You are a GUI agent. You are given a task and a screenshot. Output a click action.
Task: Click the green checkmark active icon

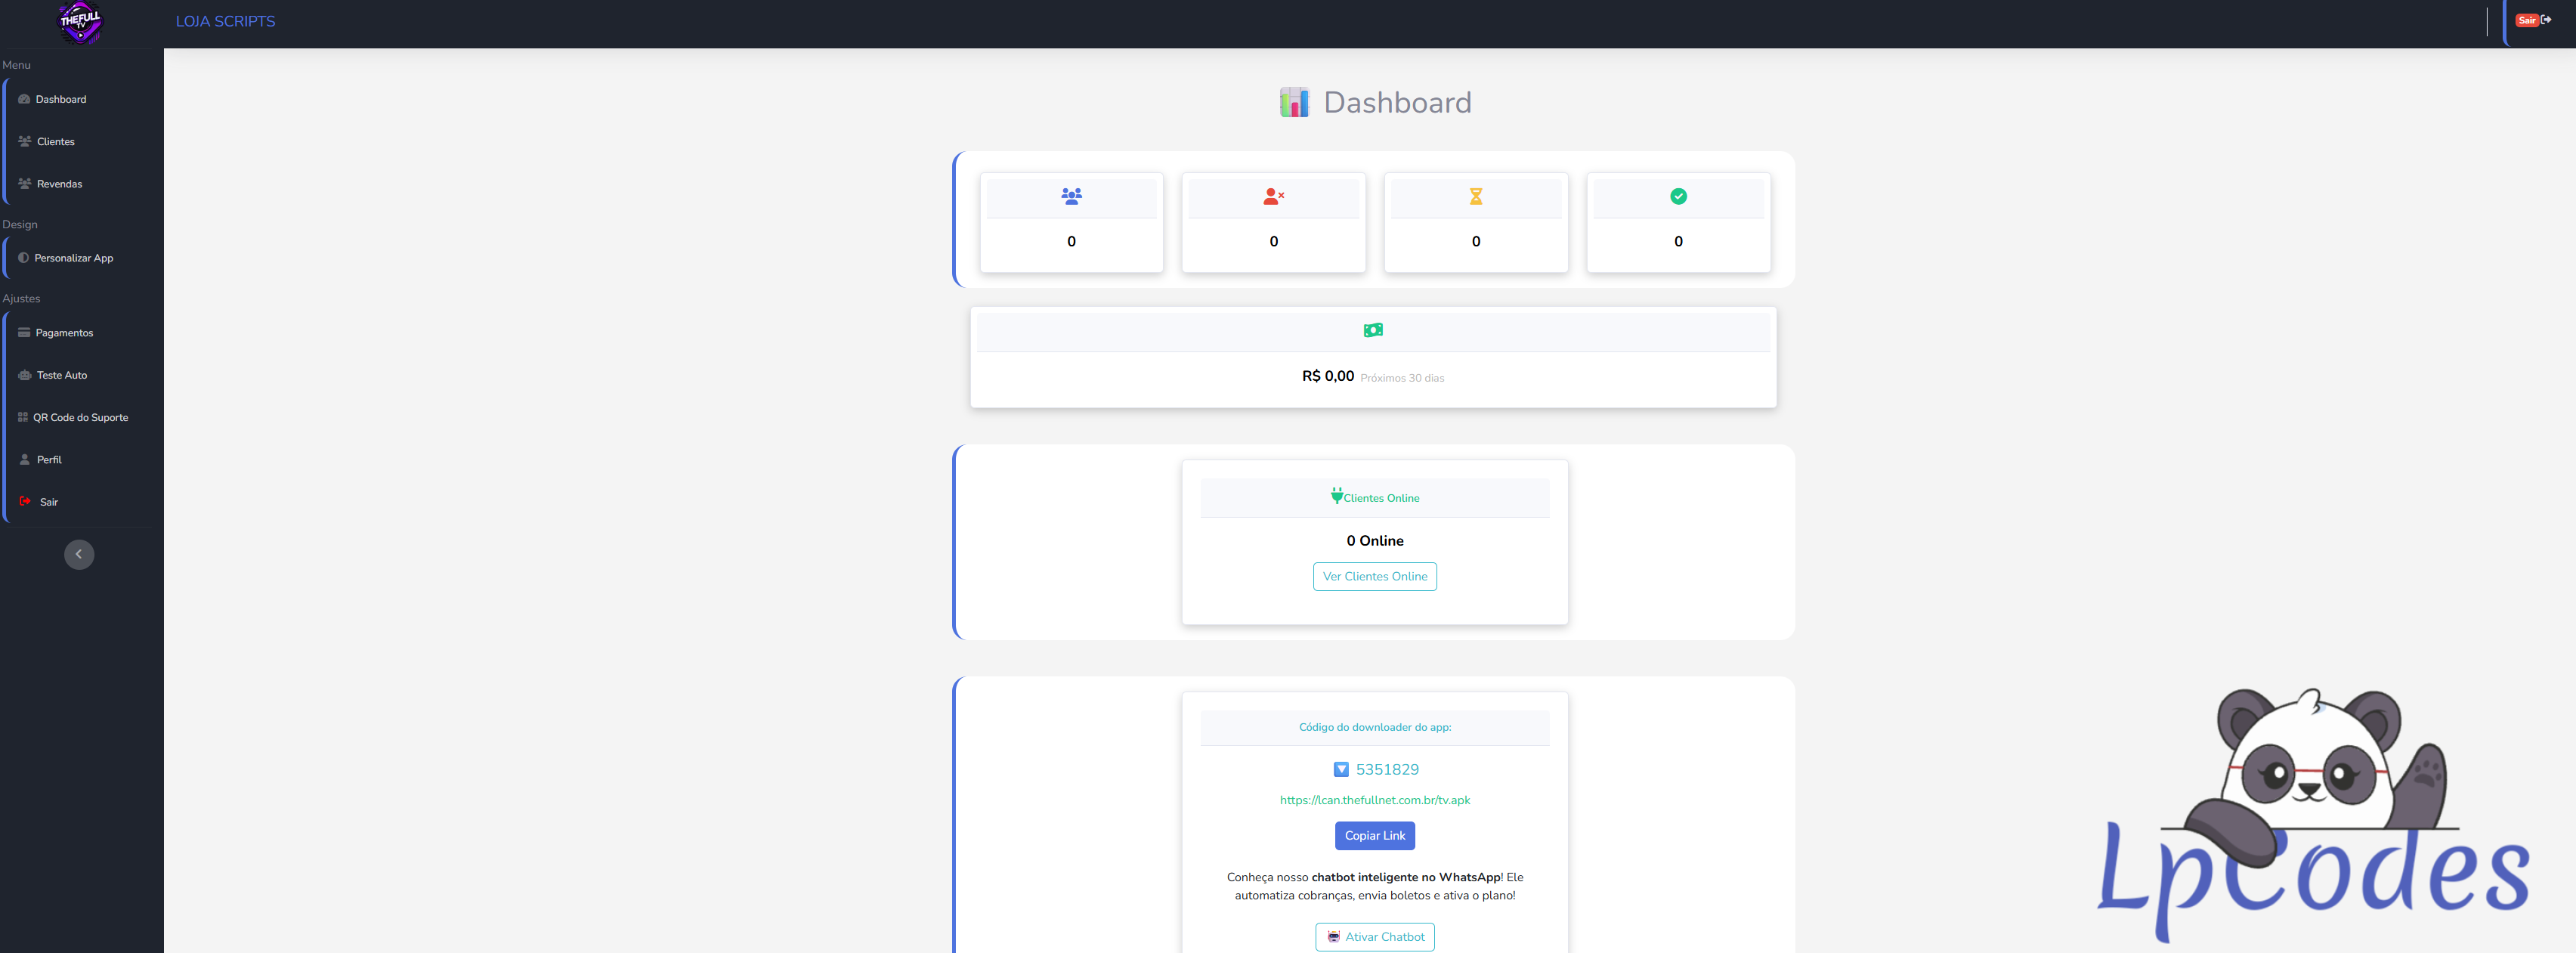1678,196
